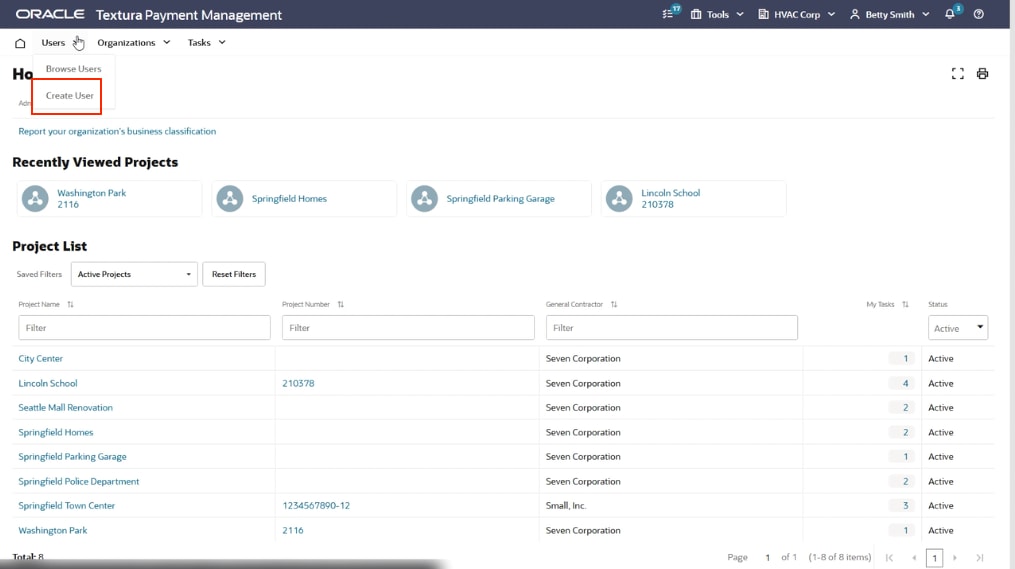Image resolution: width=1015 pixels, height=569 pixels.
Task: Open Seattle Mall Renovation project
Action: pos(65,408)
